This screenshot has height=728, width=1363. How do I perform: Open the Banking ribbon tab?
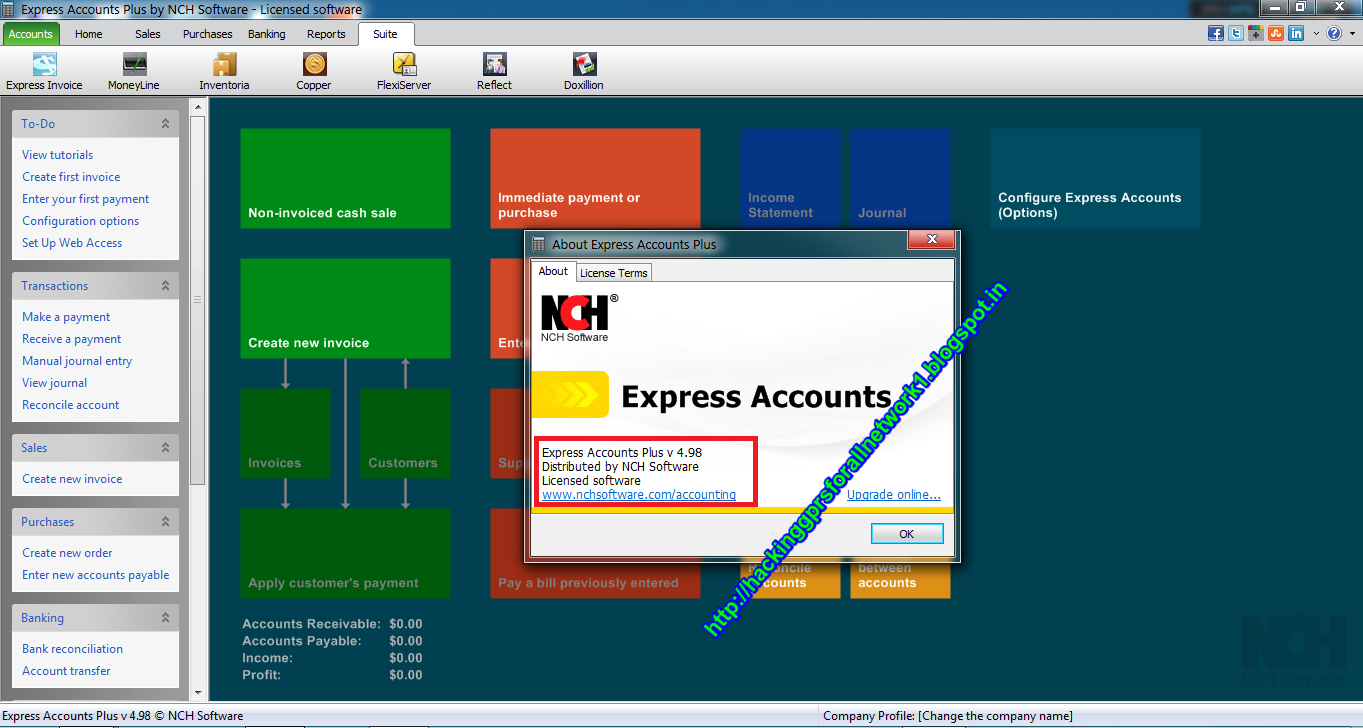pyautogui.click(x=267, y=34)
